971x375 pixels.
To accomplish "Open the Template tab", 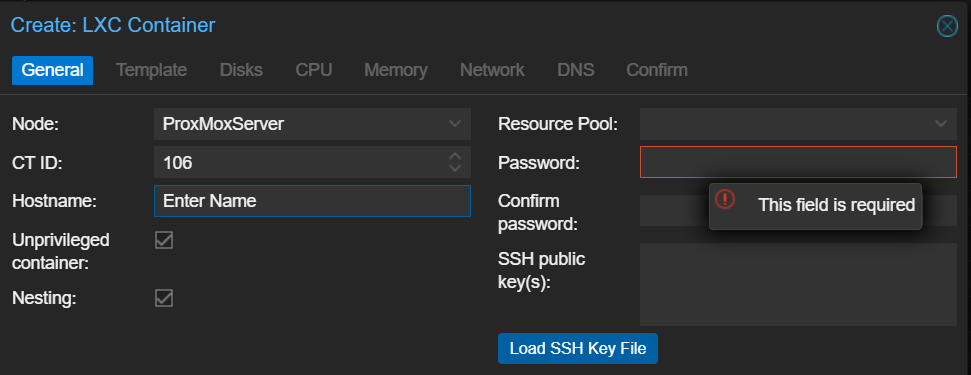I will 152,70.
